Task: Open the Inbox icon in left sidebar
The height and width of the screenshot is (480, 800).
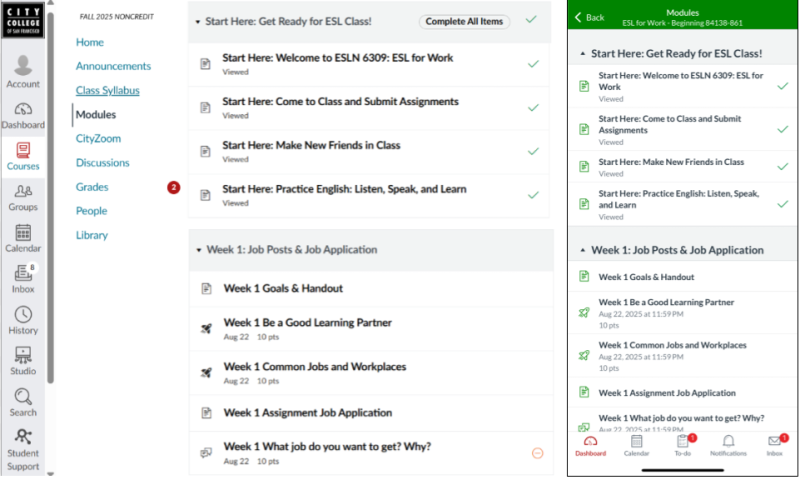Action: [23, 273]
